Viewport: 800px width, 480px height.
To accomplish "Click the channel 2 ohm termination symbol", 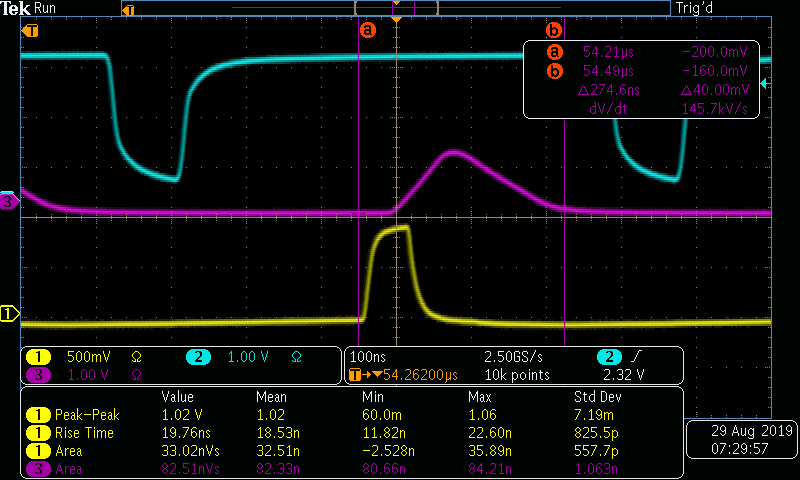I will [x=296, y=357].
